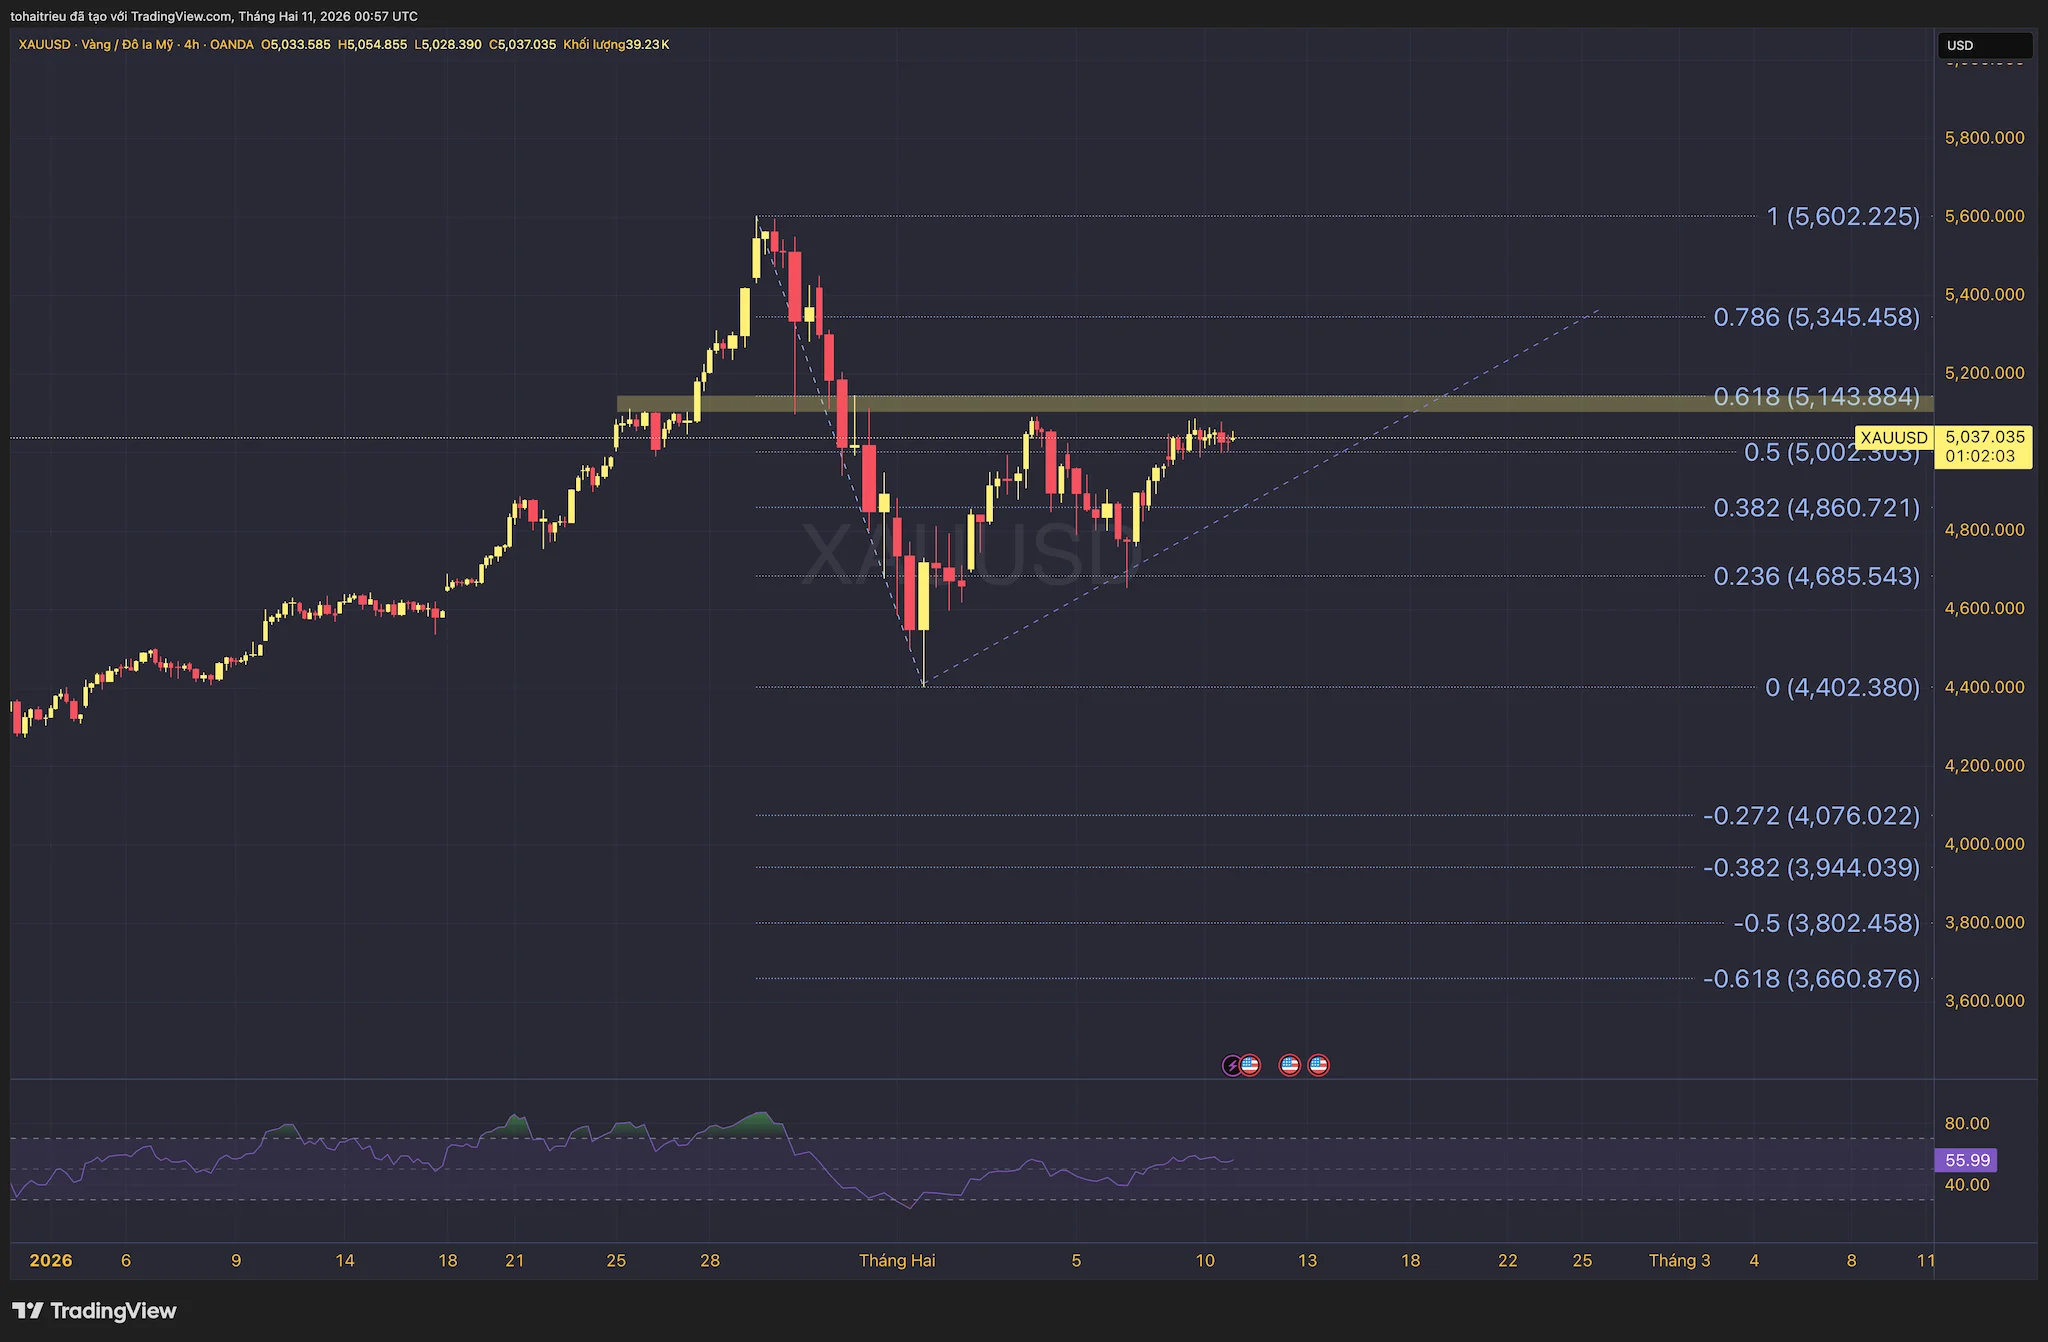Click the 4h interval text in header
This screenshot has height=1342, width=2048.
pyautogui.click(x=192, y=45)
